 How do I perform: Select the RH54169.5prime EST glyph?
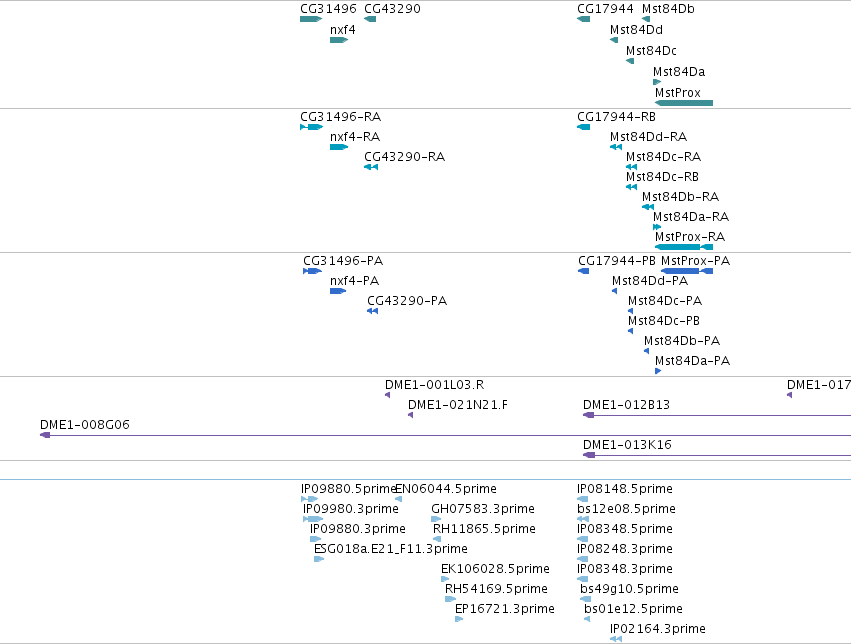450,599
